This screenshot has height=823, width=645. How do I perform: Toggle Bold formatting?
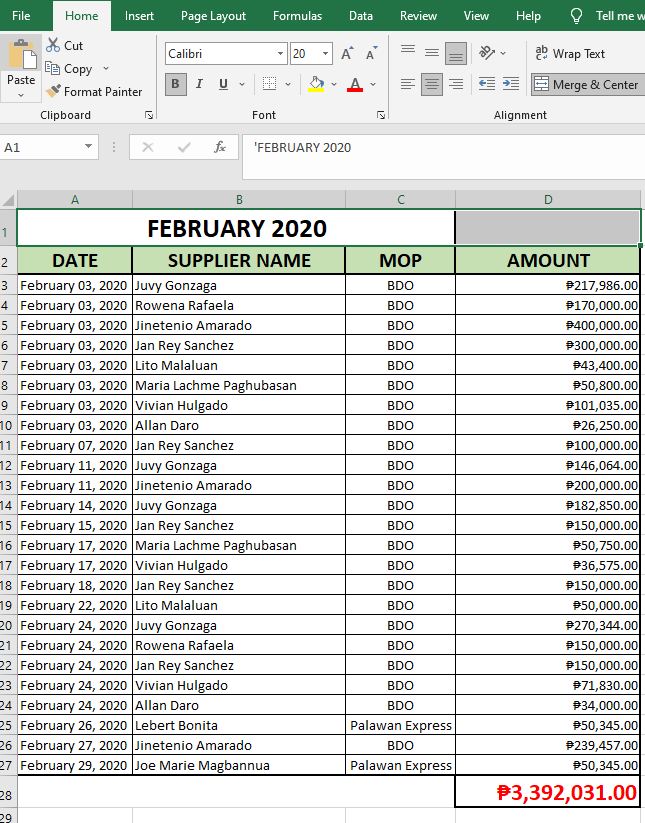(175, 84)
